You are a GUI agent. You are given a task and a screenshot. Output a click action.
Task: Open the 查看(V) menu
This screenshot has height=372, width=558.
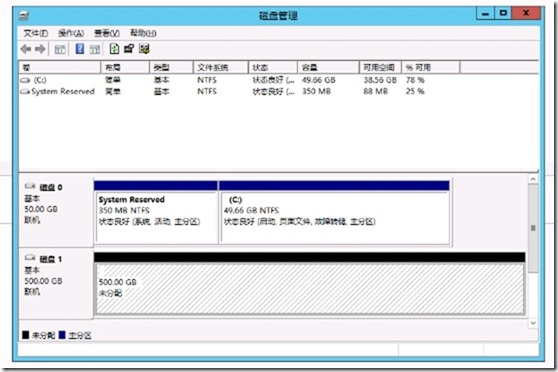tap(107, 33)
